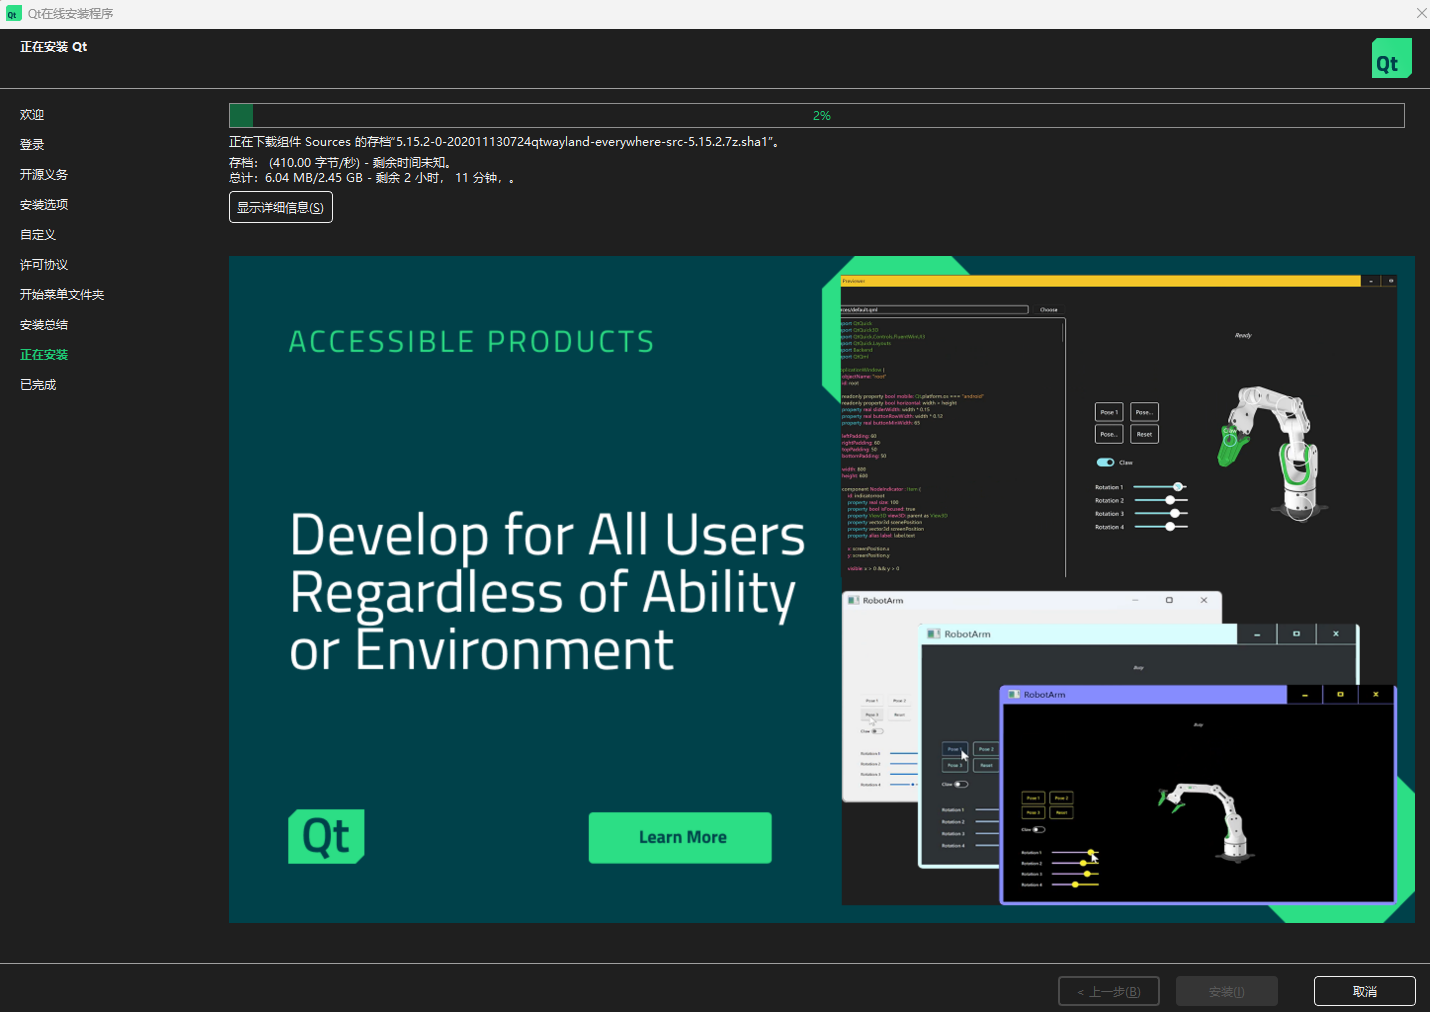Click the ACCESSIBLE PRODUCTS banner heading
The width and height of the screenshot is (1430, 1012).
click(471, 342)
